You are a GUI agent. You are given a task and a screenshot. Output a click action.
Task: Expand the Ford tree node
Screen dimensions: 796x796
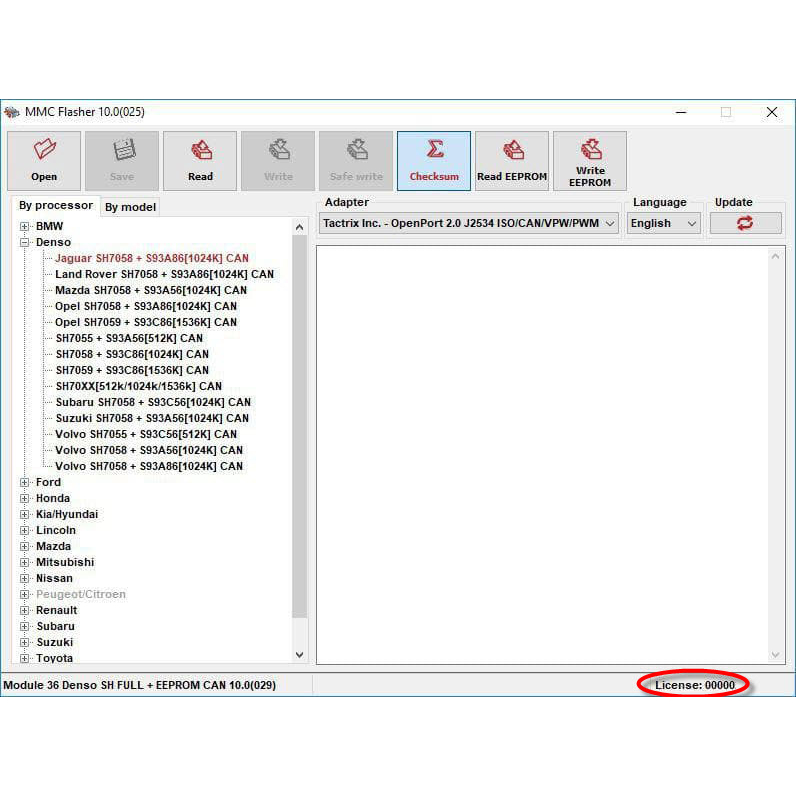coord(24,482)
